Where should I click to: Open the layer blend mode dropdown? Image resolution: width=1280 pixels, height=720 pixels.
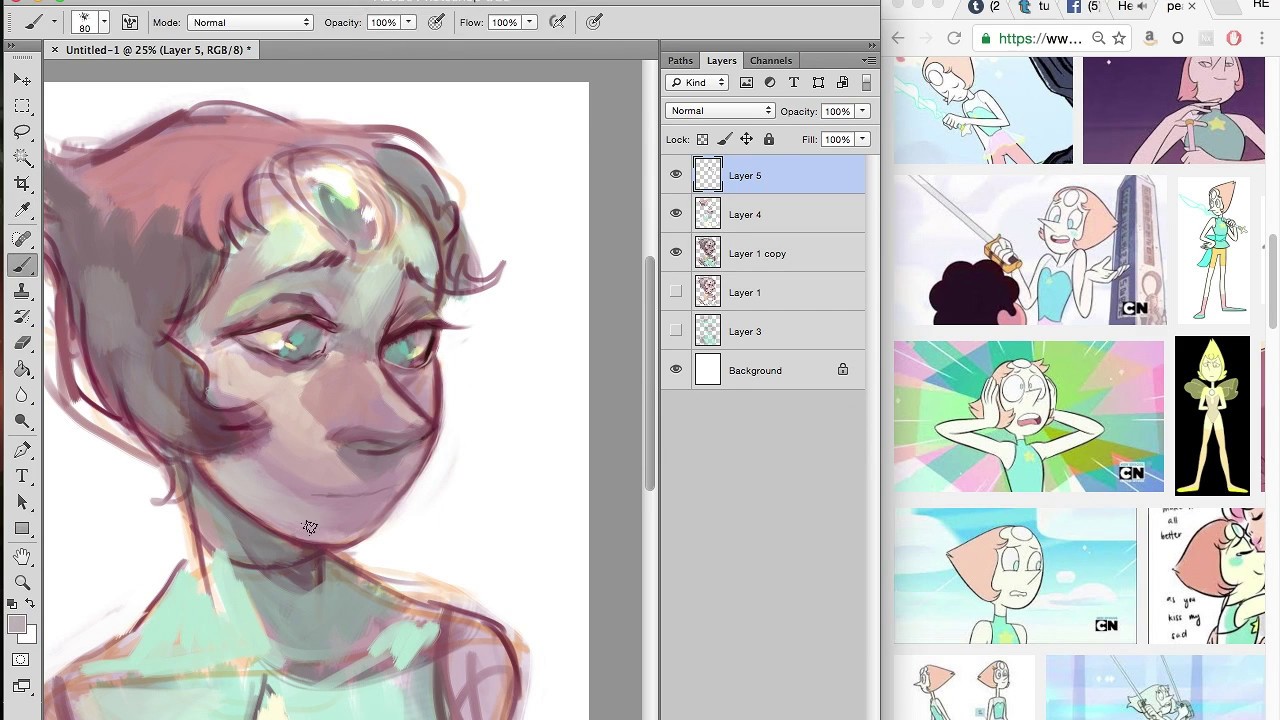720,111
